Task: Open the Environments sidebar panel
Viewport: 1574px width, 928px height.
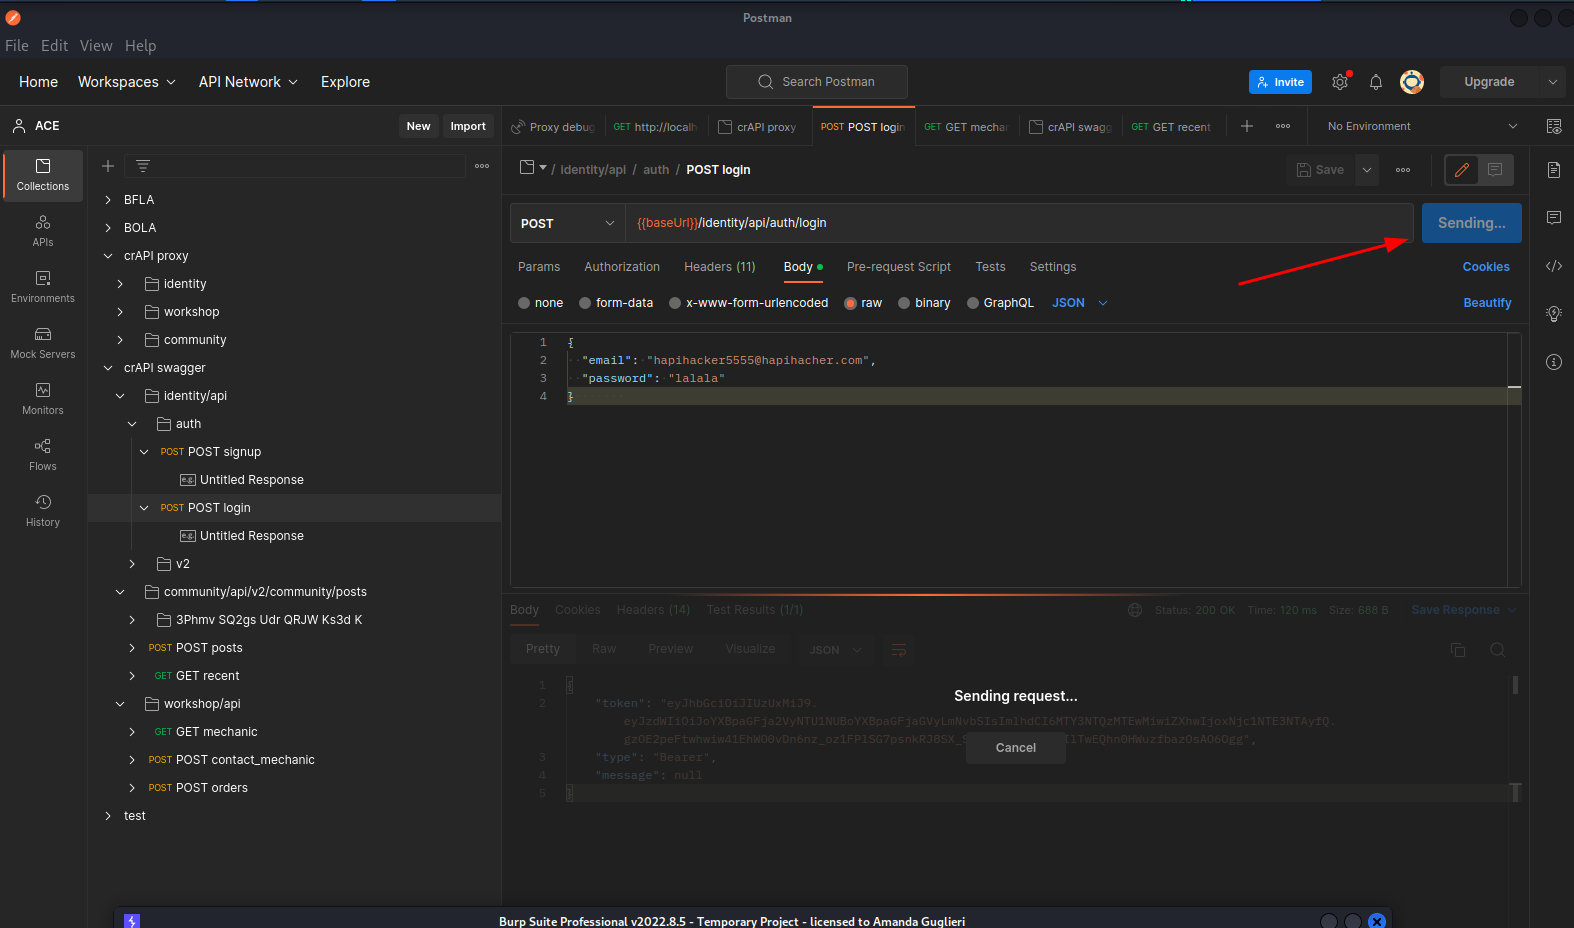Action: pyautogui.click(x=43, y=287)
